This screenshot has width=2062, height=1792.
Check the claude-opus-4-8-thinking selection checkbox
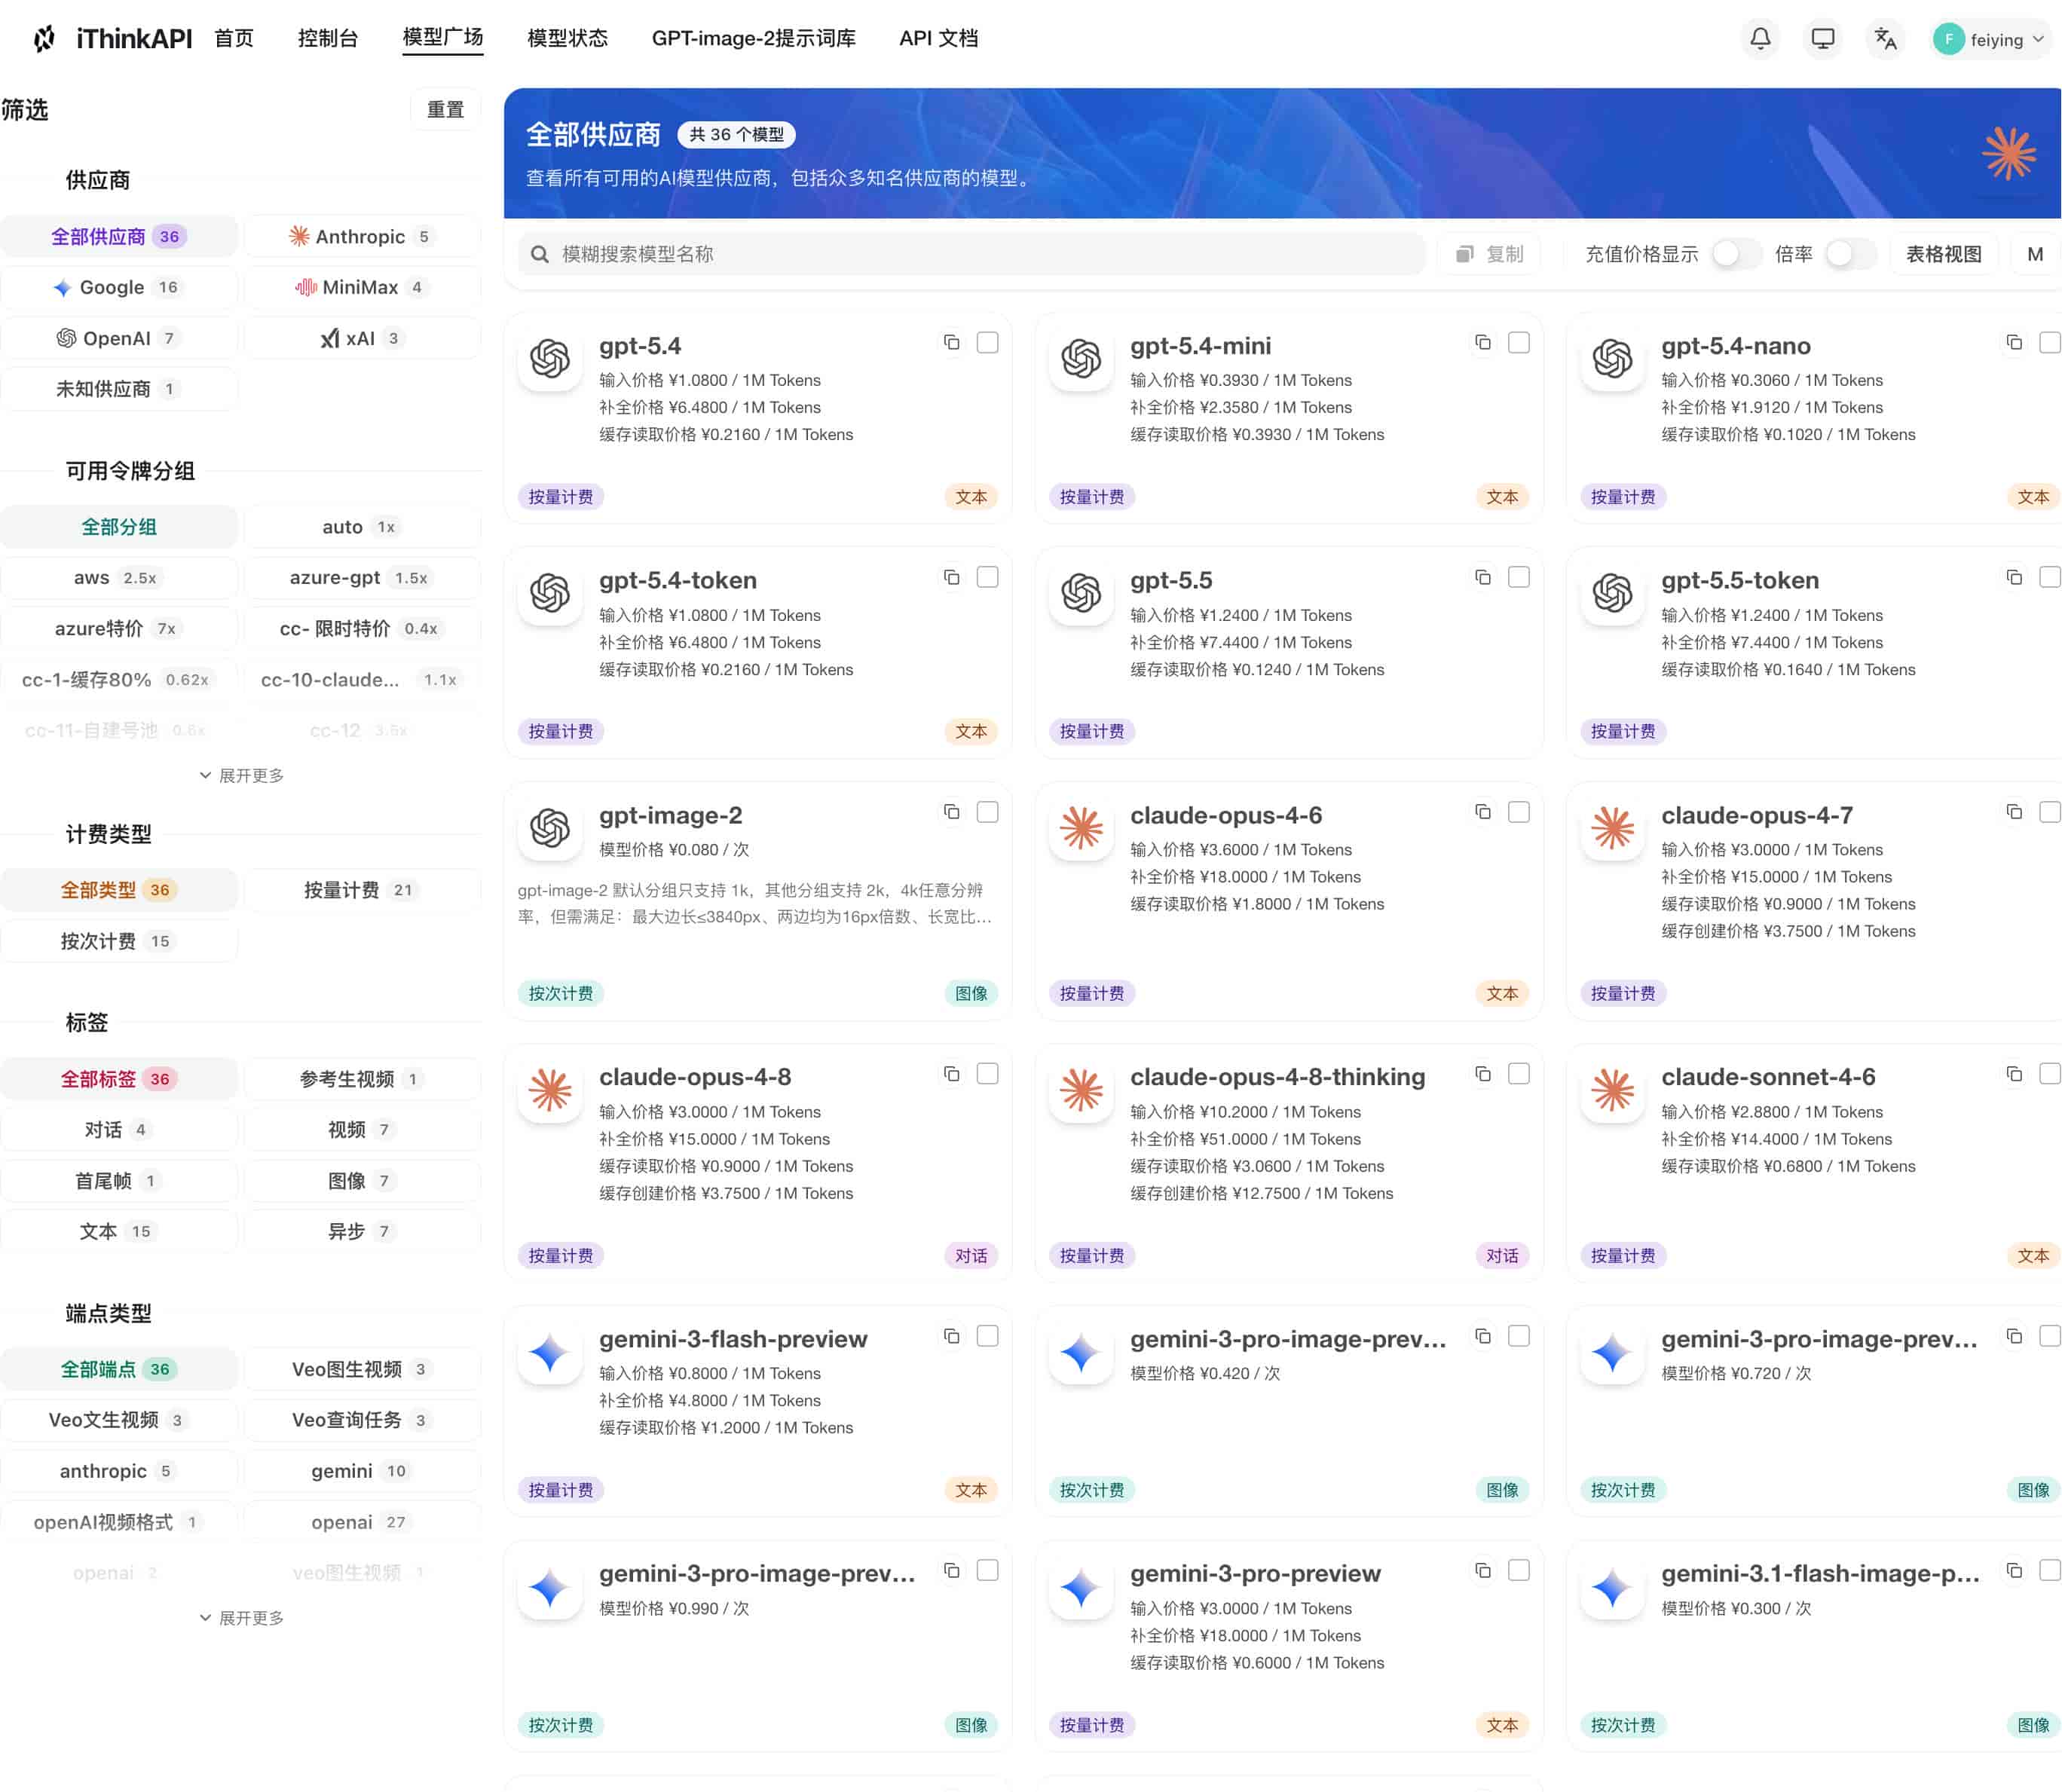coord(1518,1074)
